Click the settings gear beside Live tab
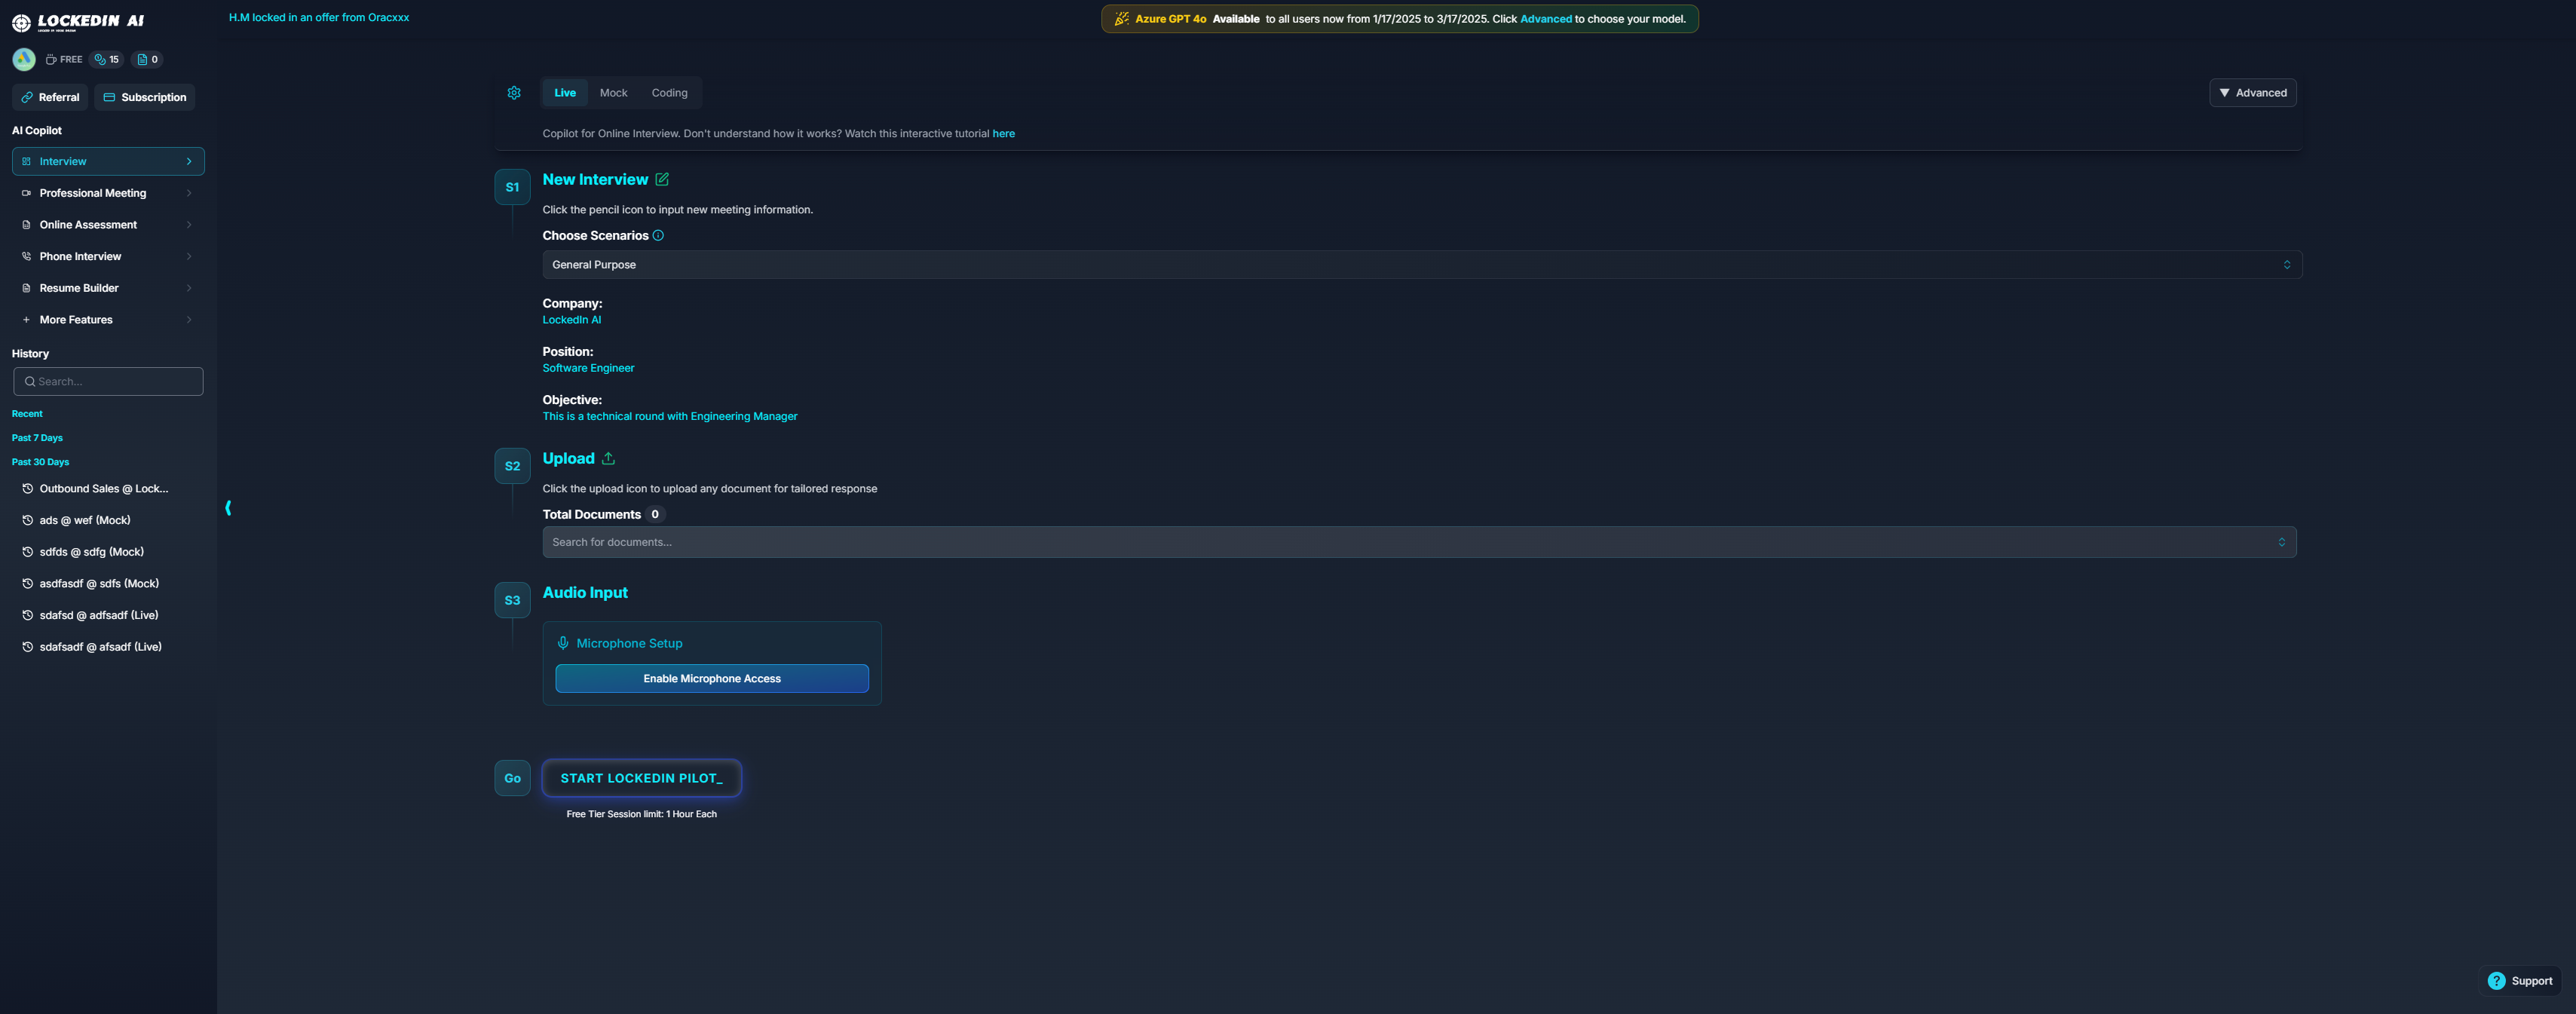The width and height of the screenshot is (2576, 1014). click(514, 93)
